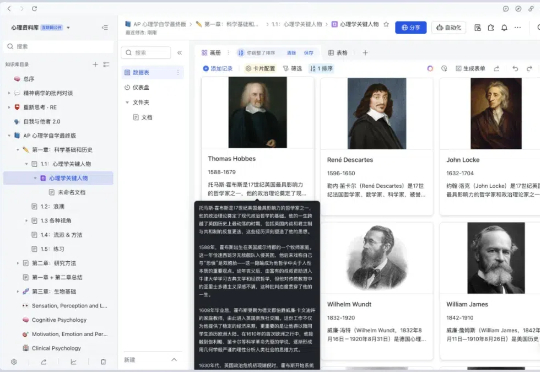Viewport: 540px width, 372px height.
Task: Open the statistics chart icon at sidebar bottom
Action: click(x=73, y=362)
